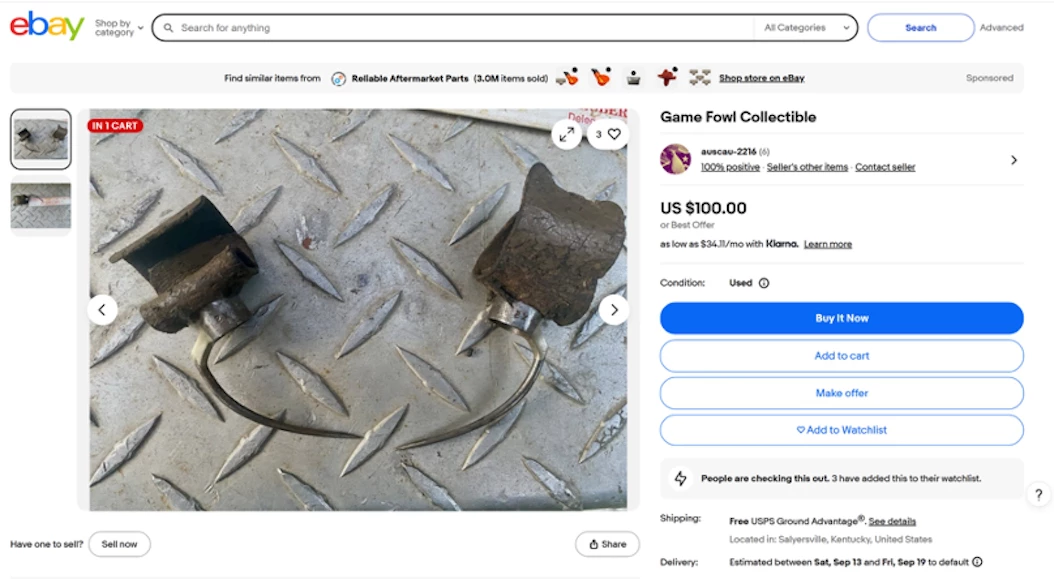This screenshot has width=1054, height=579.
Task: Open the condition info icon
Action: pyautogui.click(x=764, y=283)
